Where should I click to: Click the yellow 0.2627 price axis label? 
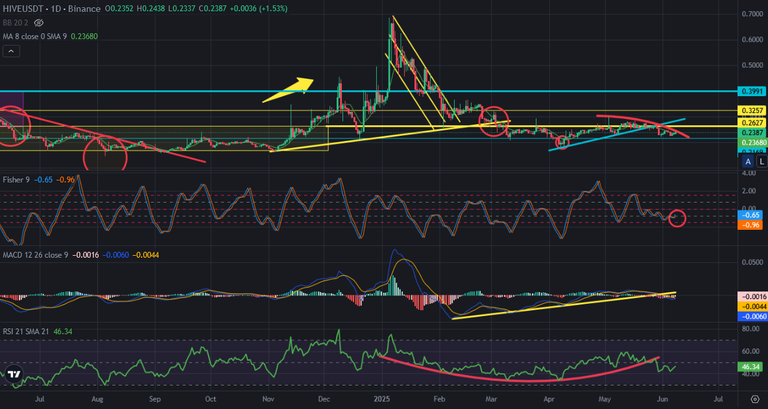[x=751, y=122]
